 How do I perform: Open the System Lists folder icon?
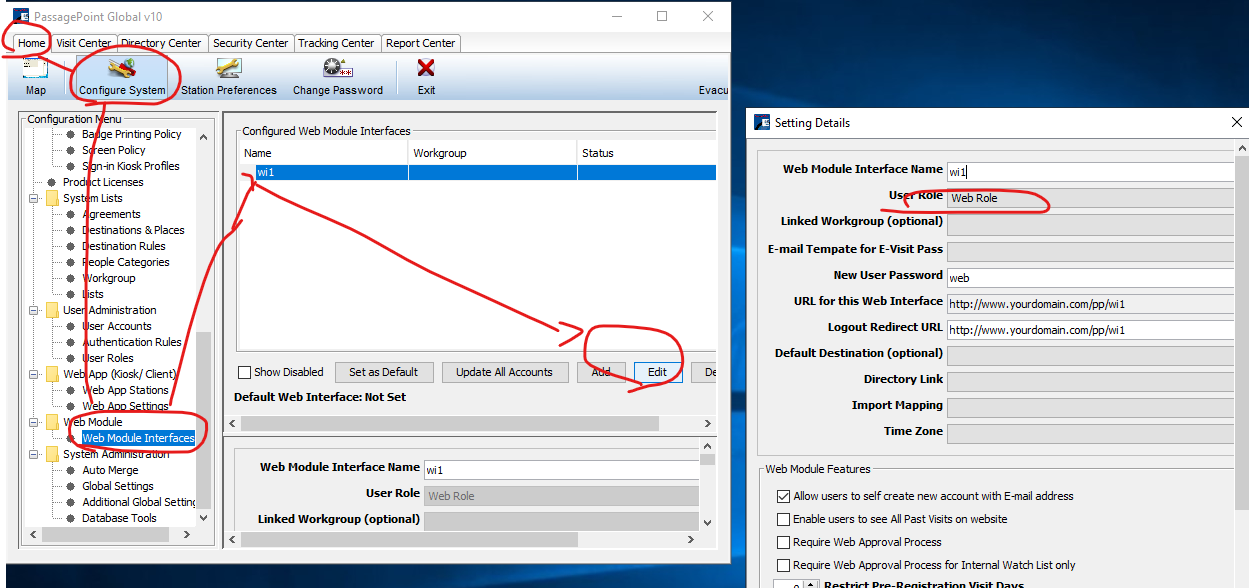[52, 198]
